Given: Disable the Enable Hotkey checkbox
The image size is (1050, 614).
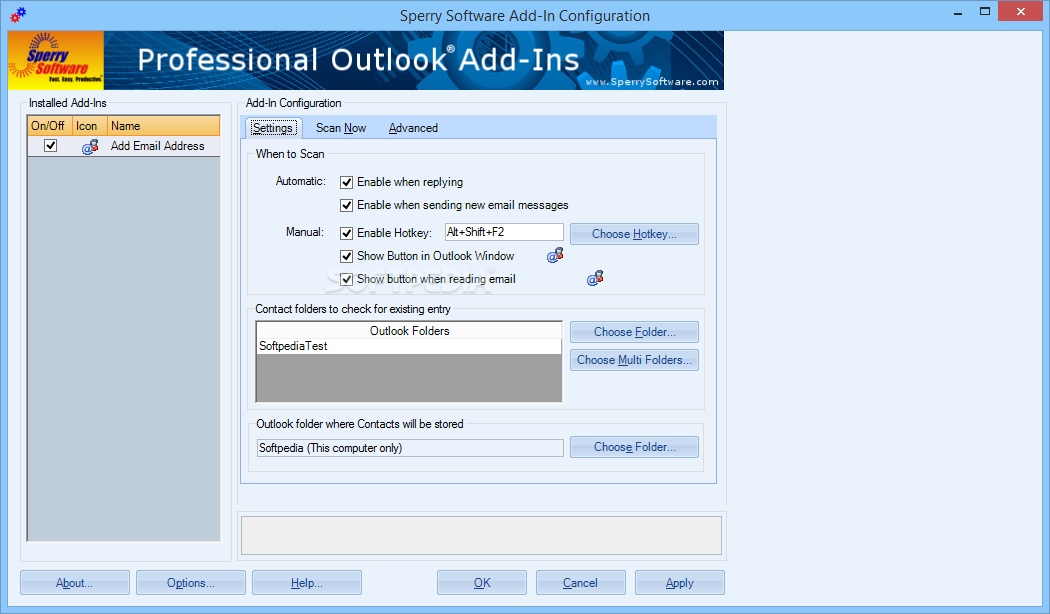Looking at the screenshot, I should (346, 233).
